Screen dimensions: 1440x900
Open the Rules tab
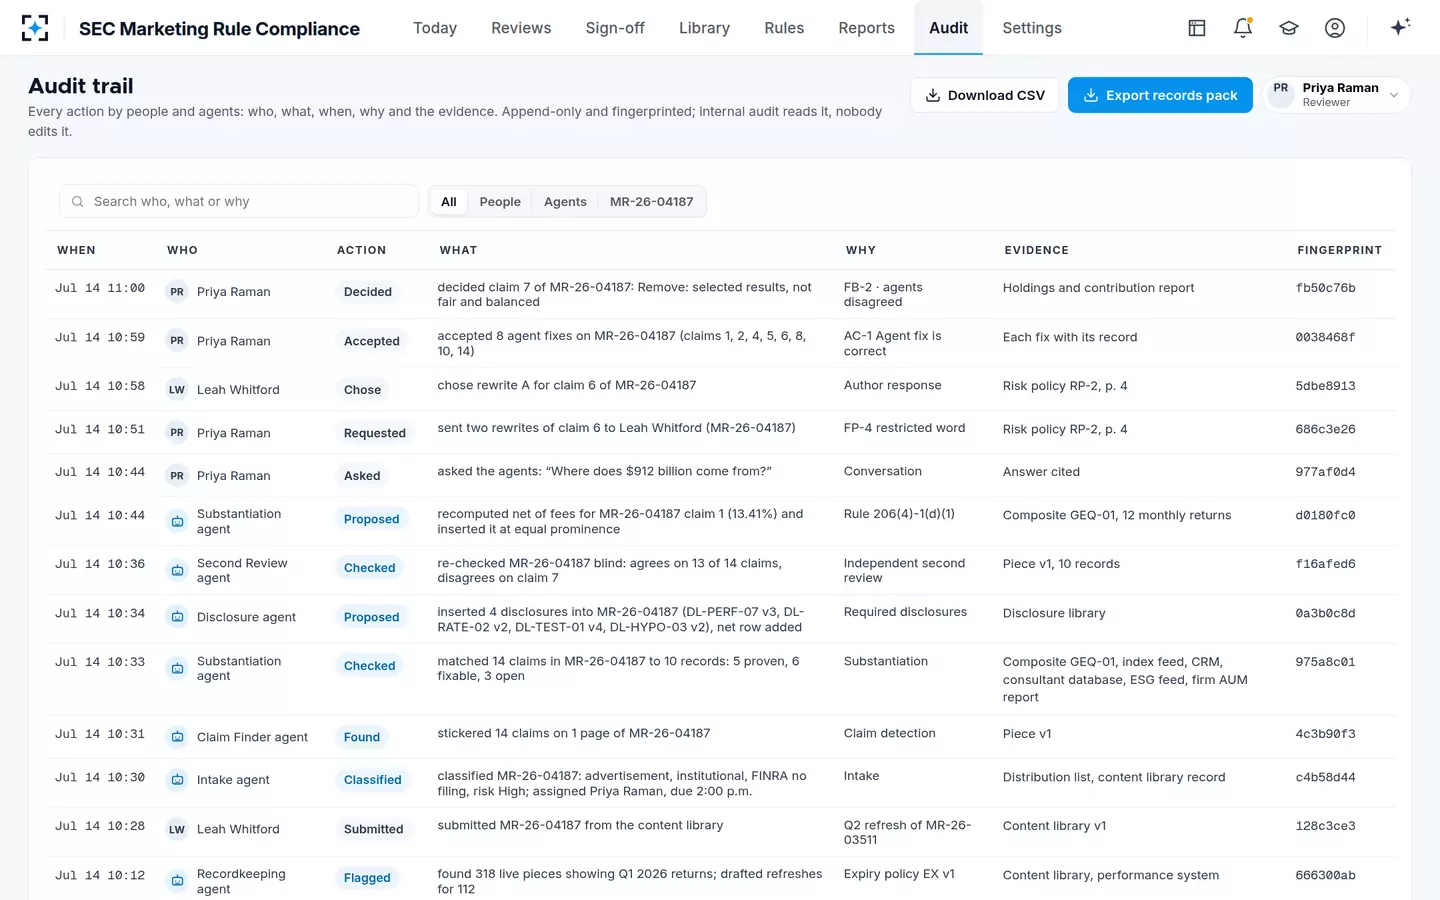pyautogui.click(x=784, y=28)
